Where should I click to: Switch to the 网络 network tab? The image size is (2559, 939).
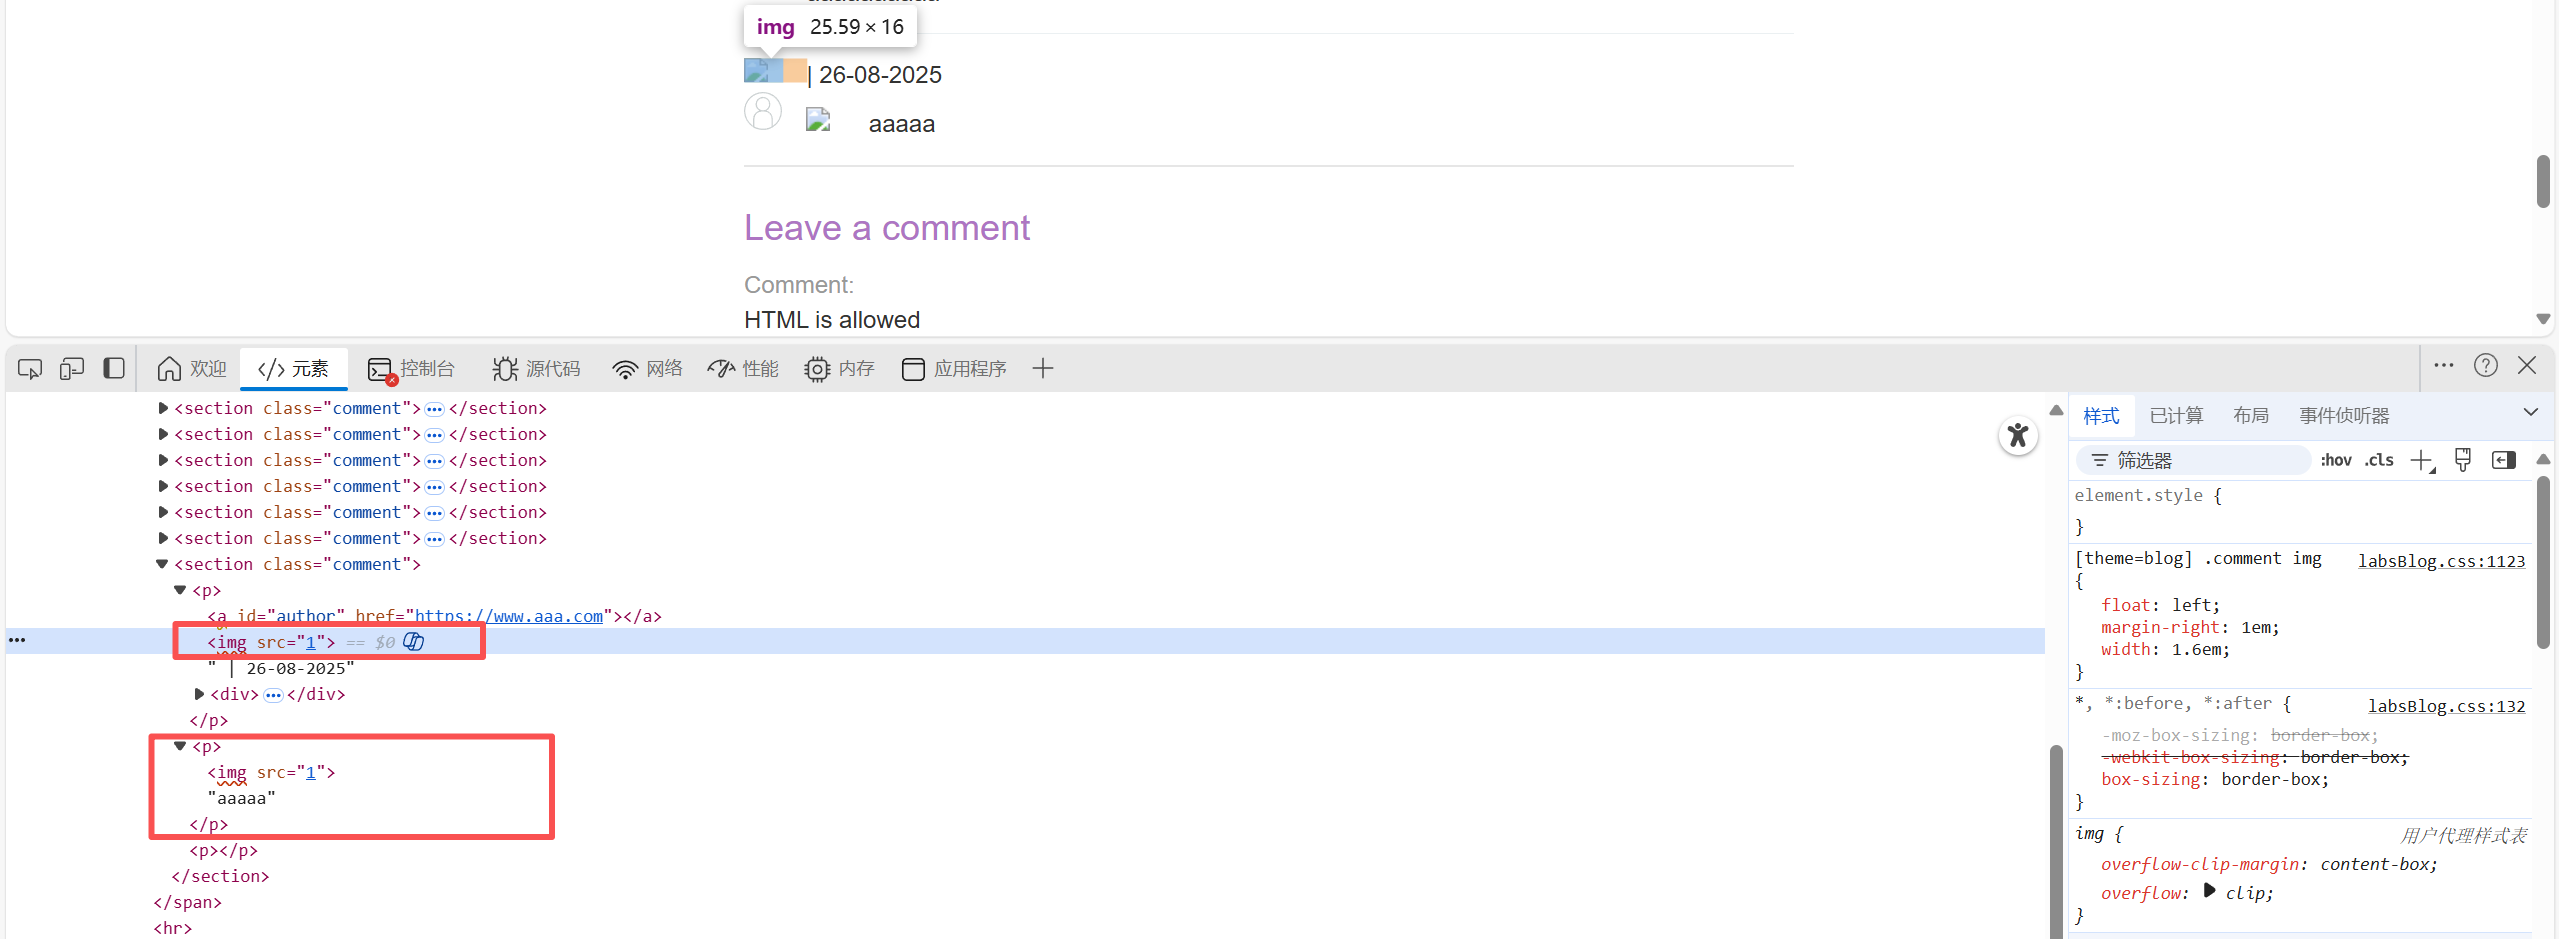[x=647, y=369]
